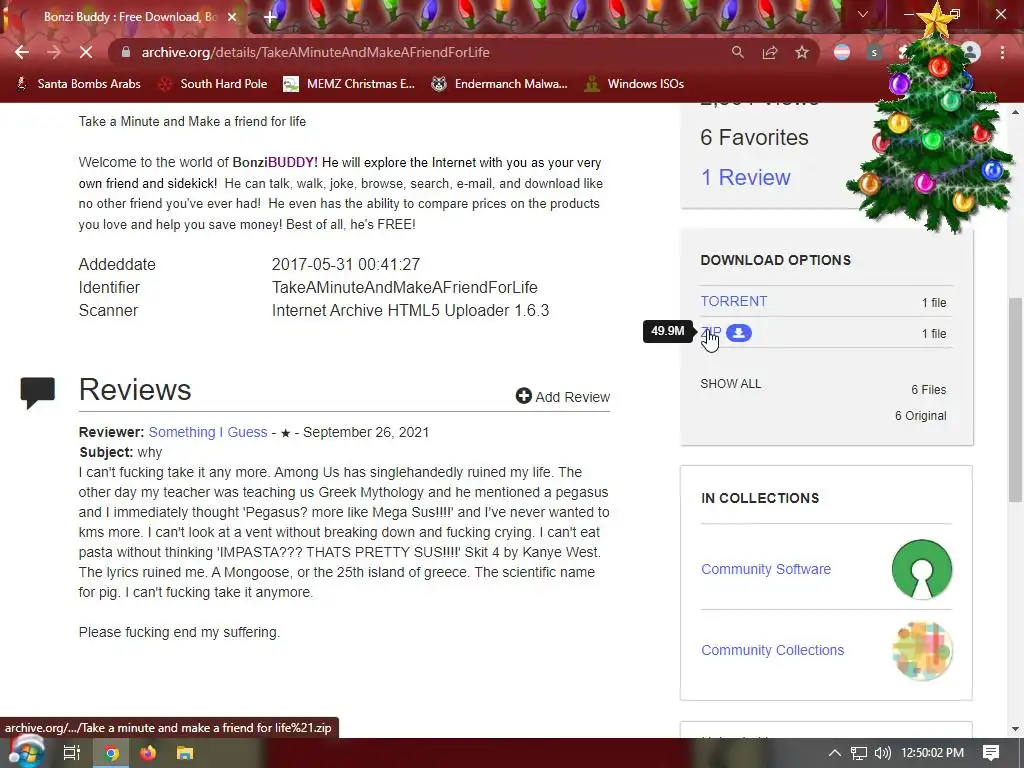Screen dimensions: 1024x768
Task: Open the MEMZ Christmas bookmark
Action: point(349,84)
